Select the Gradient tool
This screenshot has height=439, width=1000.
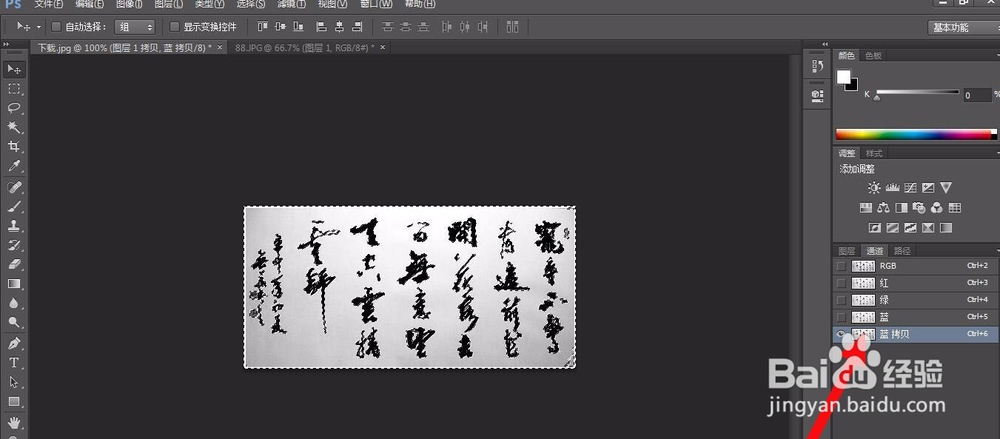pos(14,284)
